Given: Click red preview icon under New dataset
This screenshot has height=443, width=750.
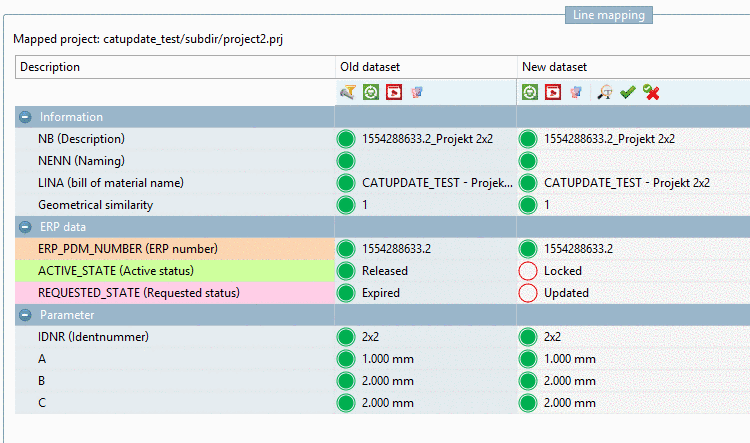Looking at the screenshot, I should 552,92.
